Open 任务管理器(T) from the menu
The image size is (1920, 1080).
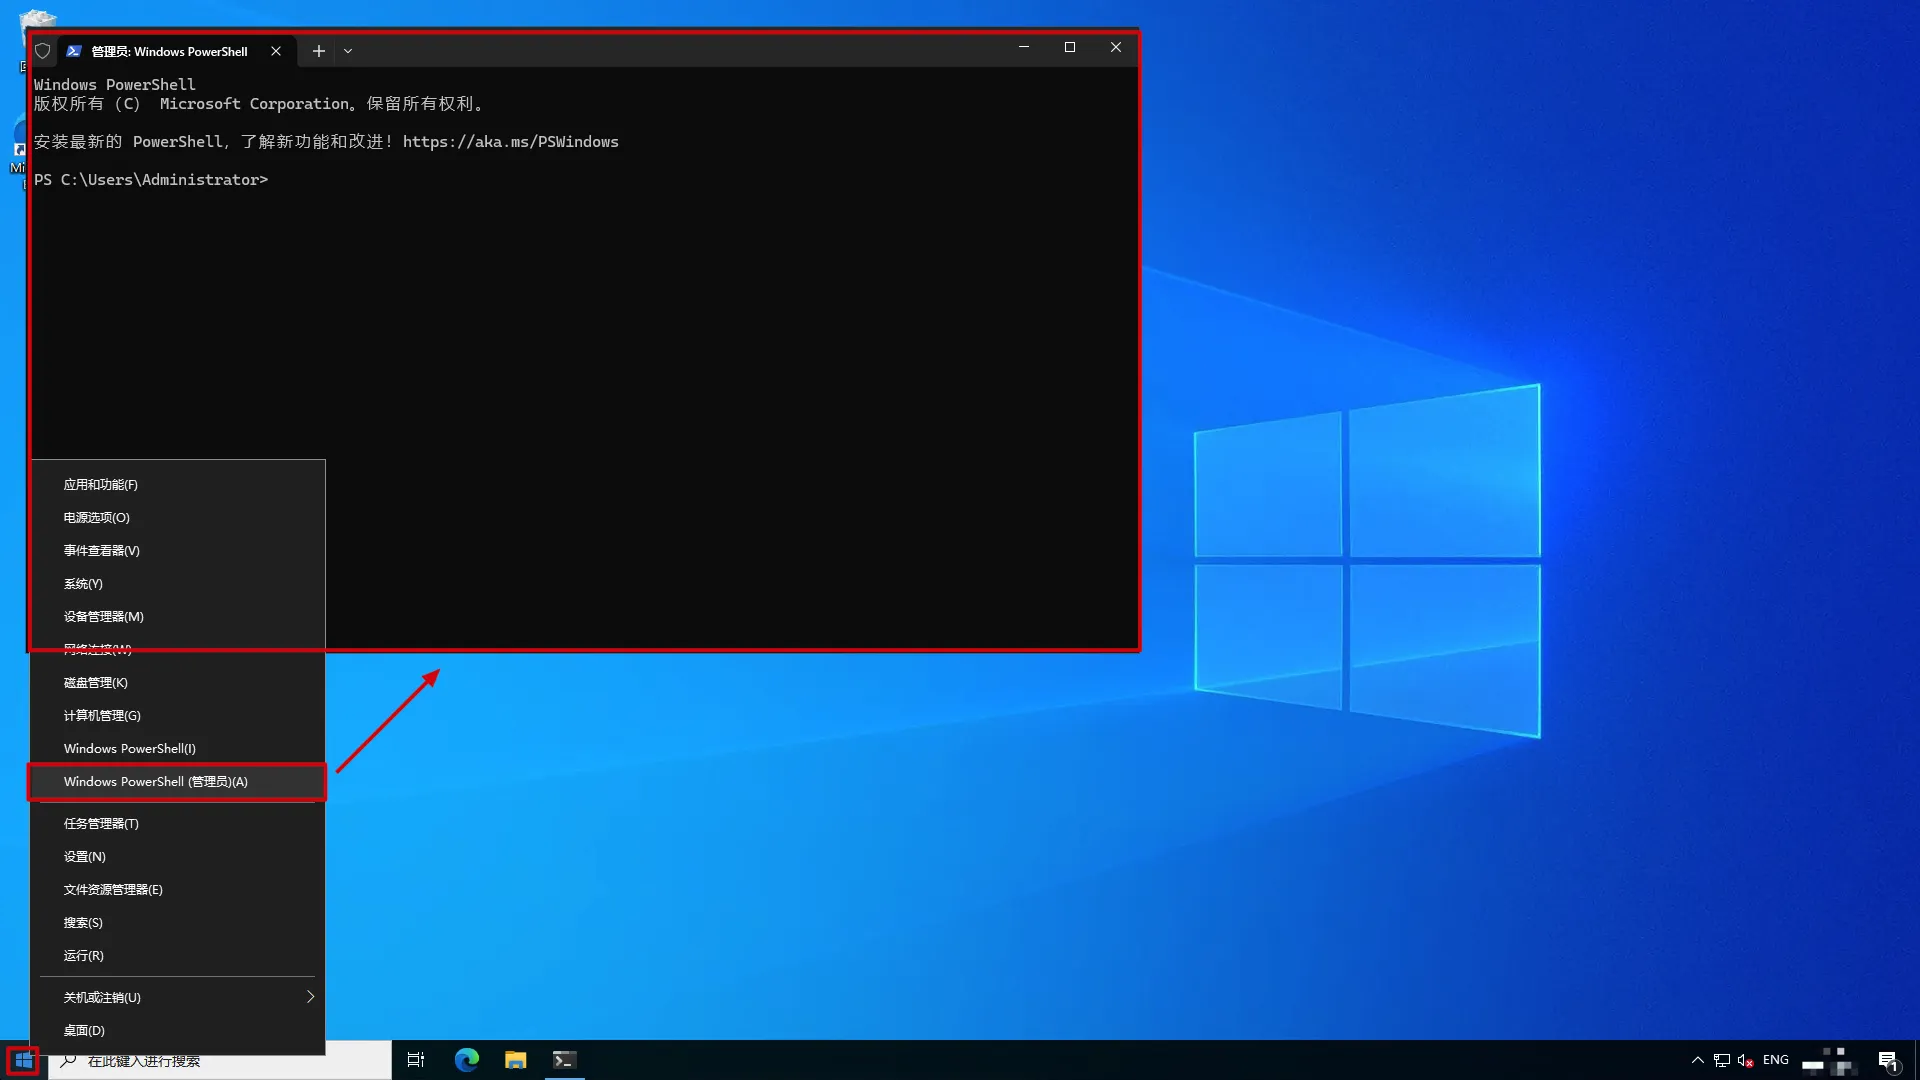coord(178,824)
